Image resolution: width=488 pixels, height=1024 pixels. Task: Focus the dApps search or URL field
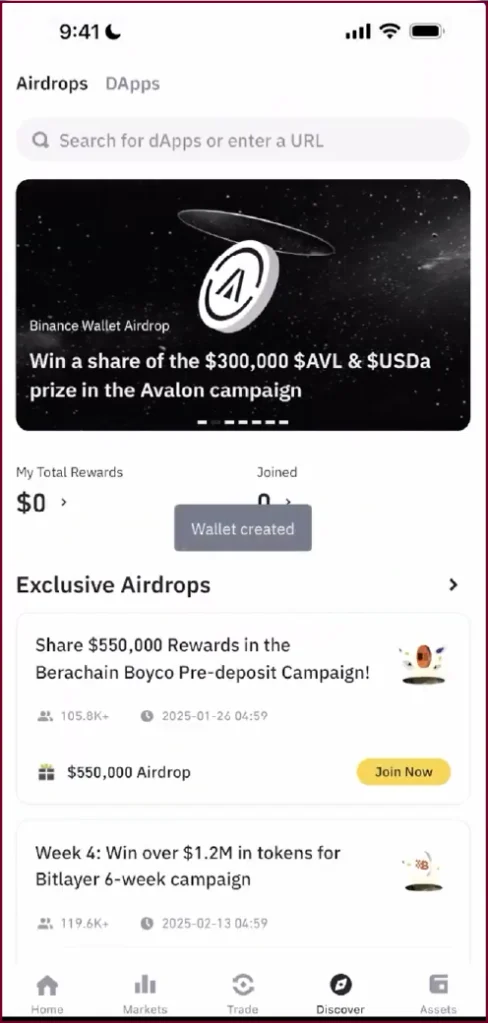click(x=243, y=140)
